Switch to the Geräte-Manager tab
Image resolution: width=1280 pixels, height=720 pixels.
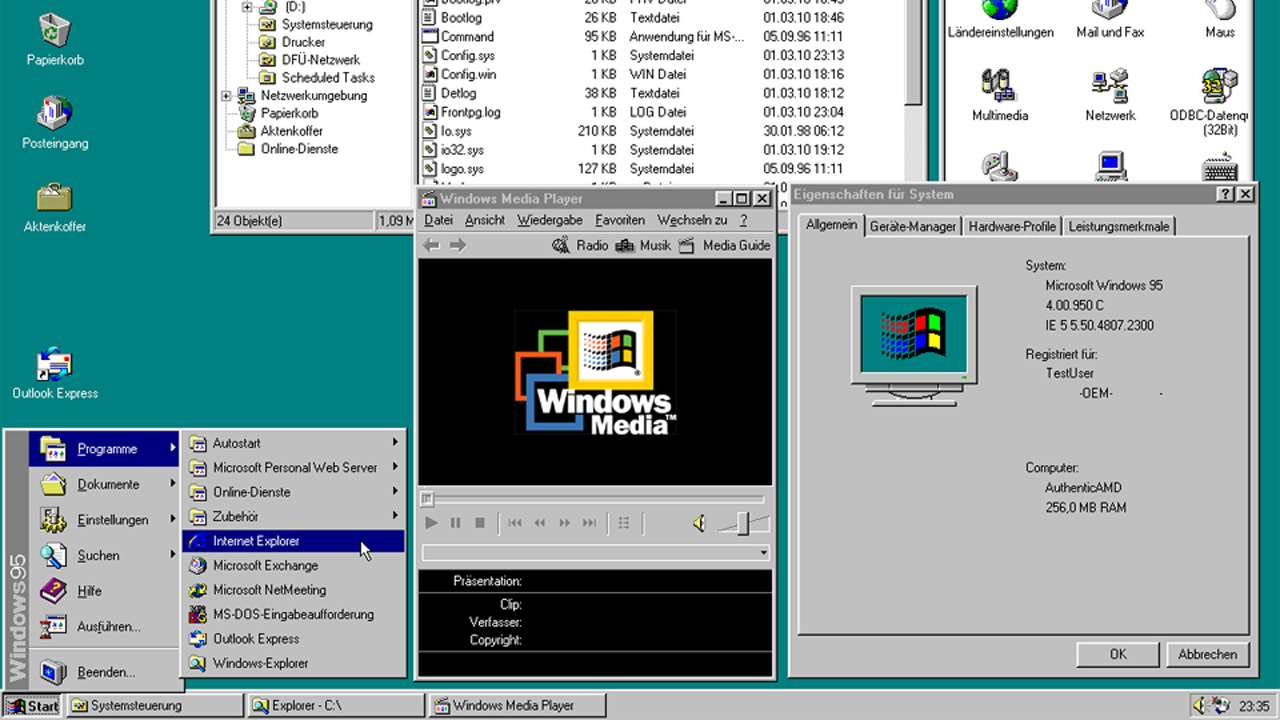coord(913,225)
